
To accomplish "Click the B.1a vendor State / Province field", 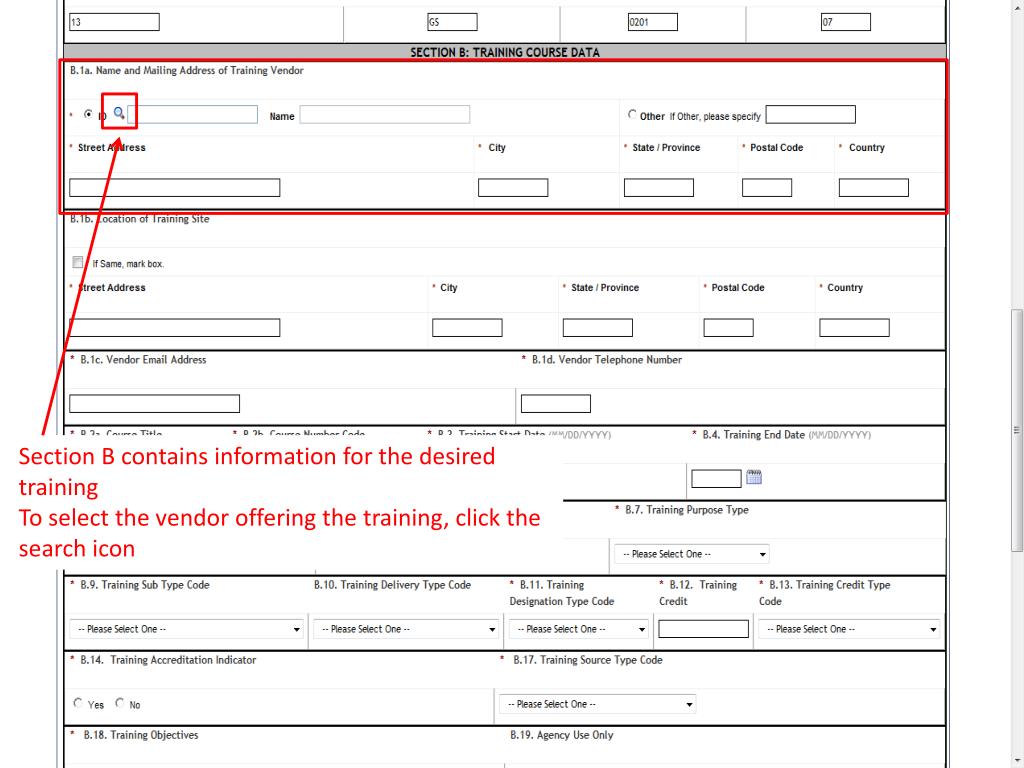I will tap(658, 188).
